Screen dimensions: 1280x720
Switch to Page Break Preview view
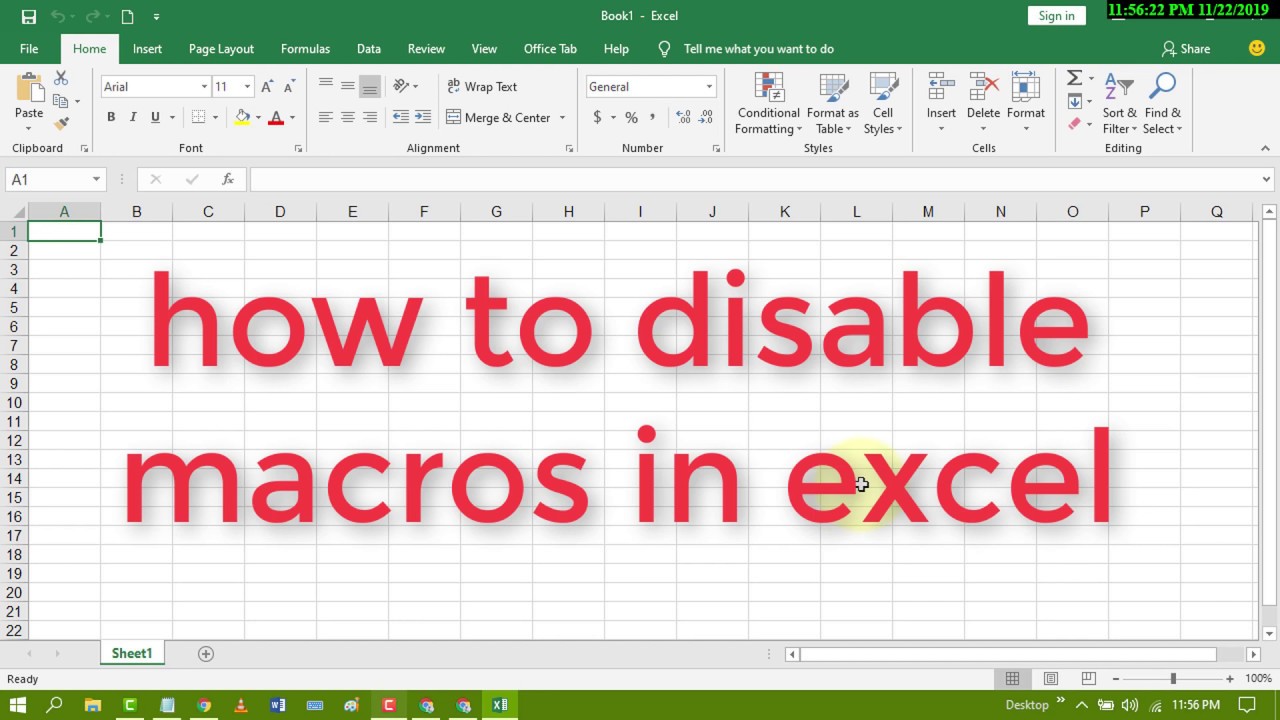point(1089,679)
